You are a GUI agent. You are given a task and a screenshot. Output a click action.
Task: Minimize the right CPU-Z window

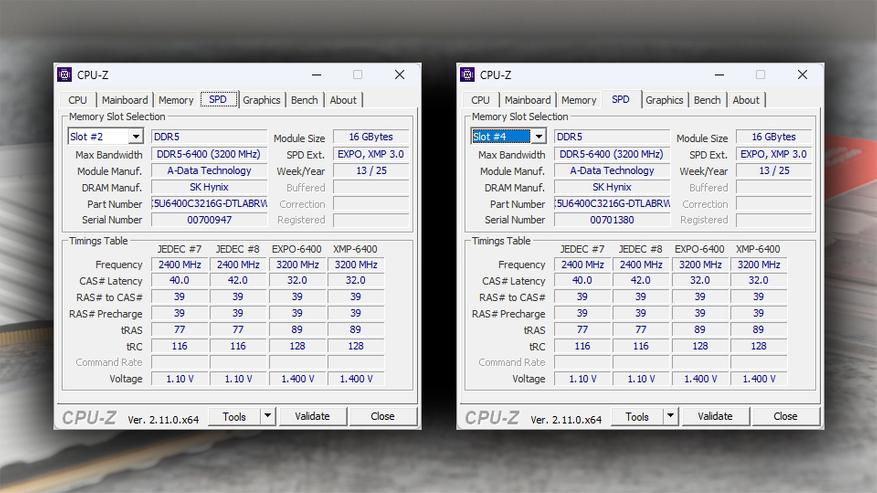pyautogui.click(x=719, y=74)
